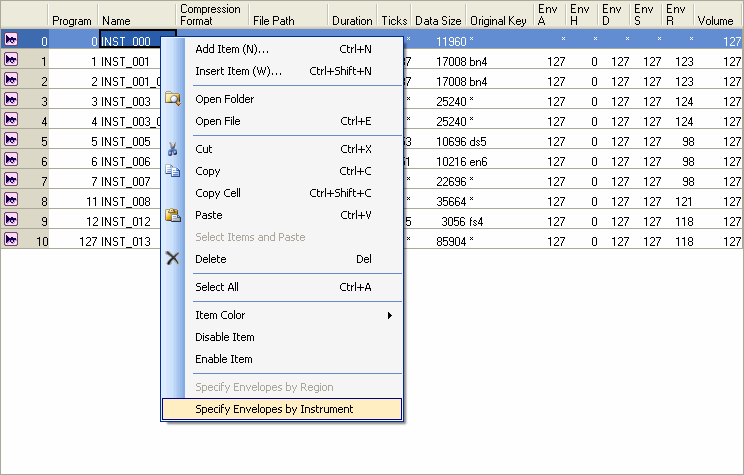Screen dimensions: 744x475
Task: Click the Delete X icon
Action: click(x=173, y=259)
